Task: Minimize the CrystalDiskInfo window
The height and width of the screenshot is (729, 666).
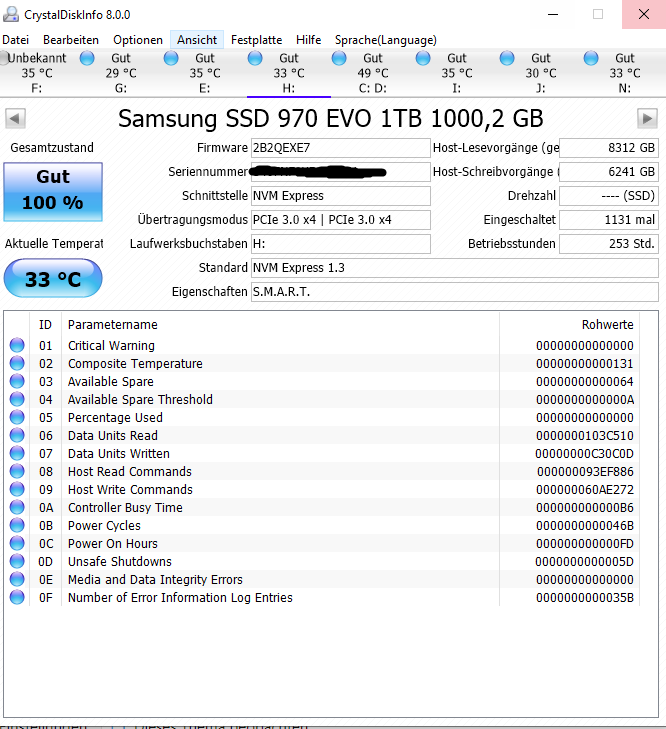Action: pyautogui.click(x=553, y=14)
